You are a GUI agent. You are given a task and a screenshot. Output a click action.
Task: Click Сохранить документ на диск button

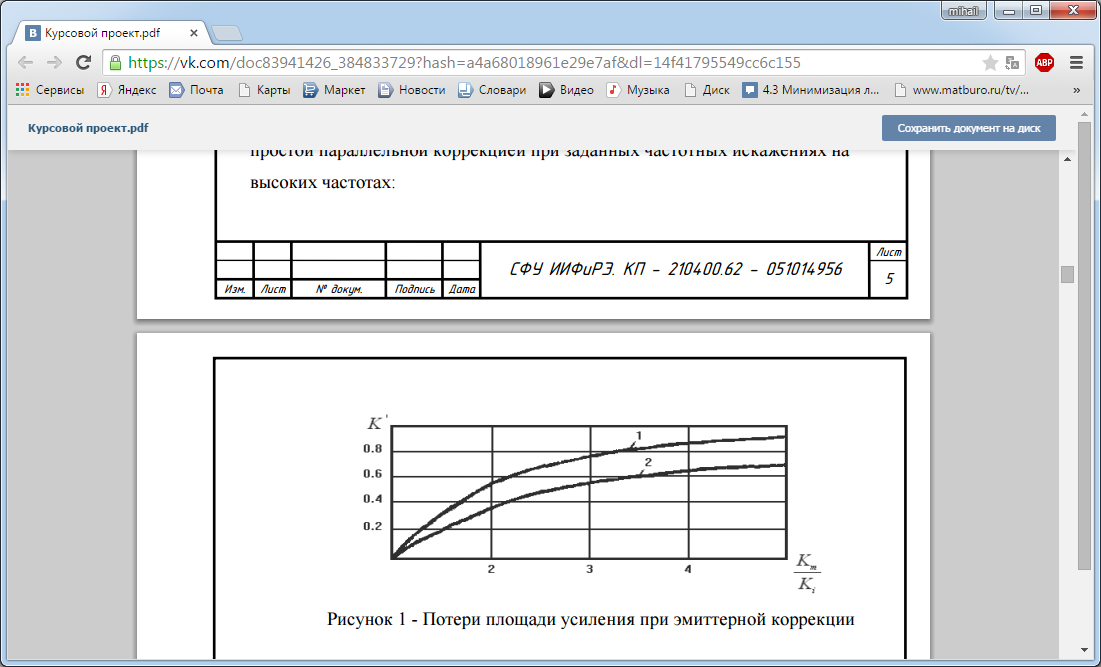point(968,128)
